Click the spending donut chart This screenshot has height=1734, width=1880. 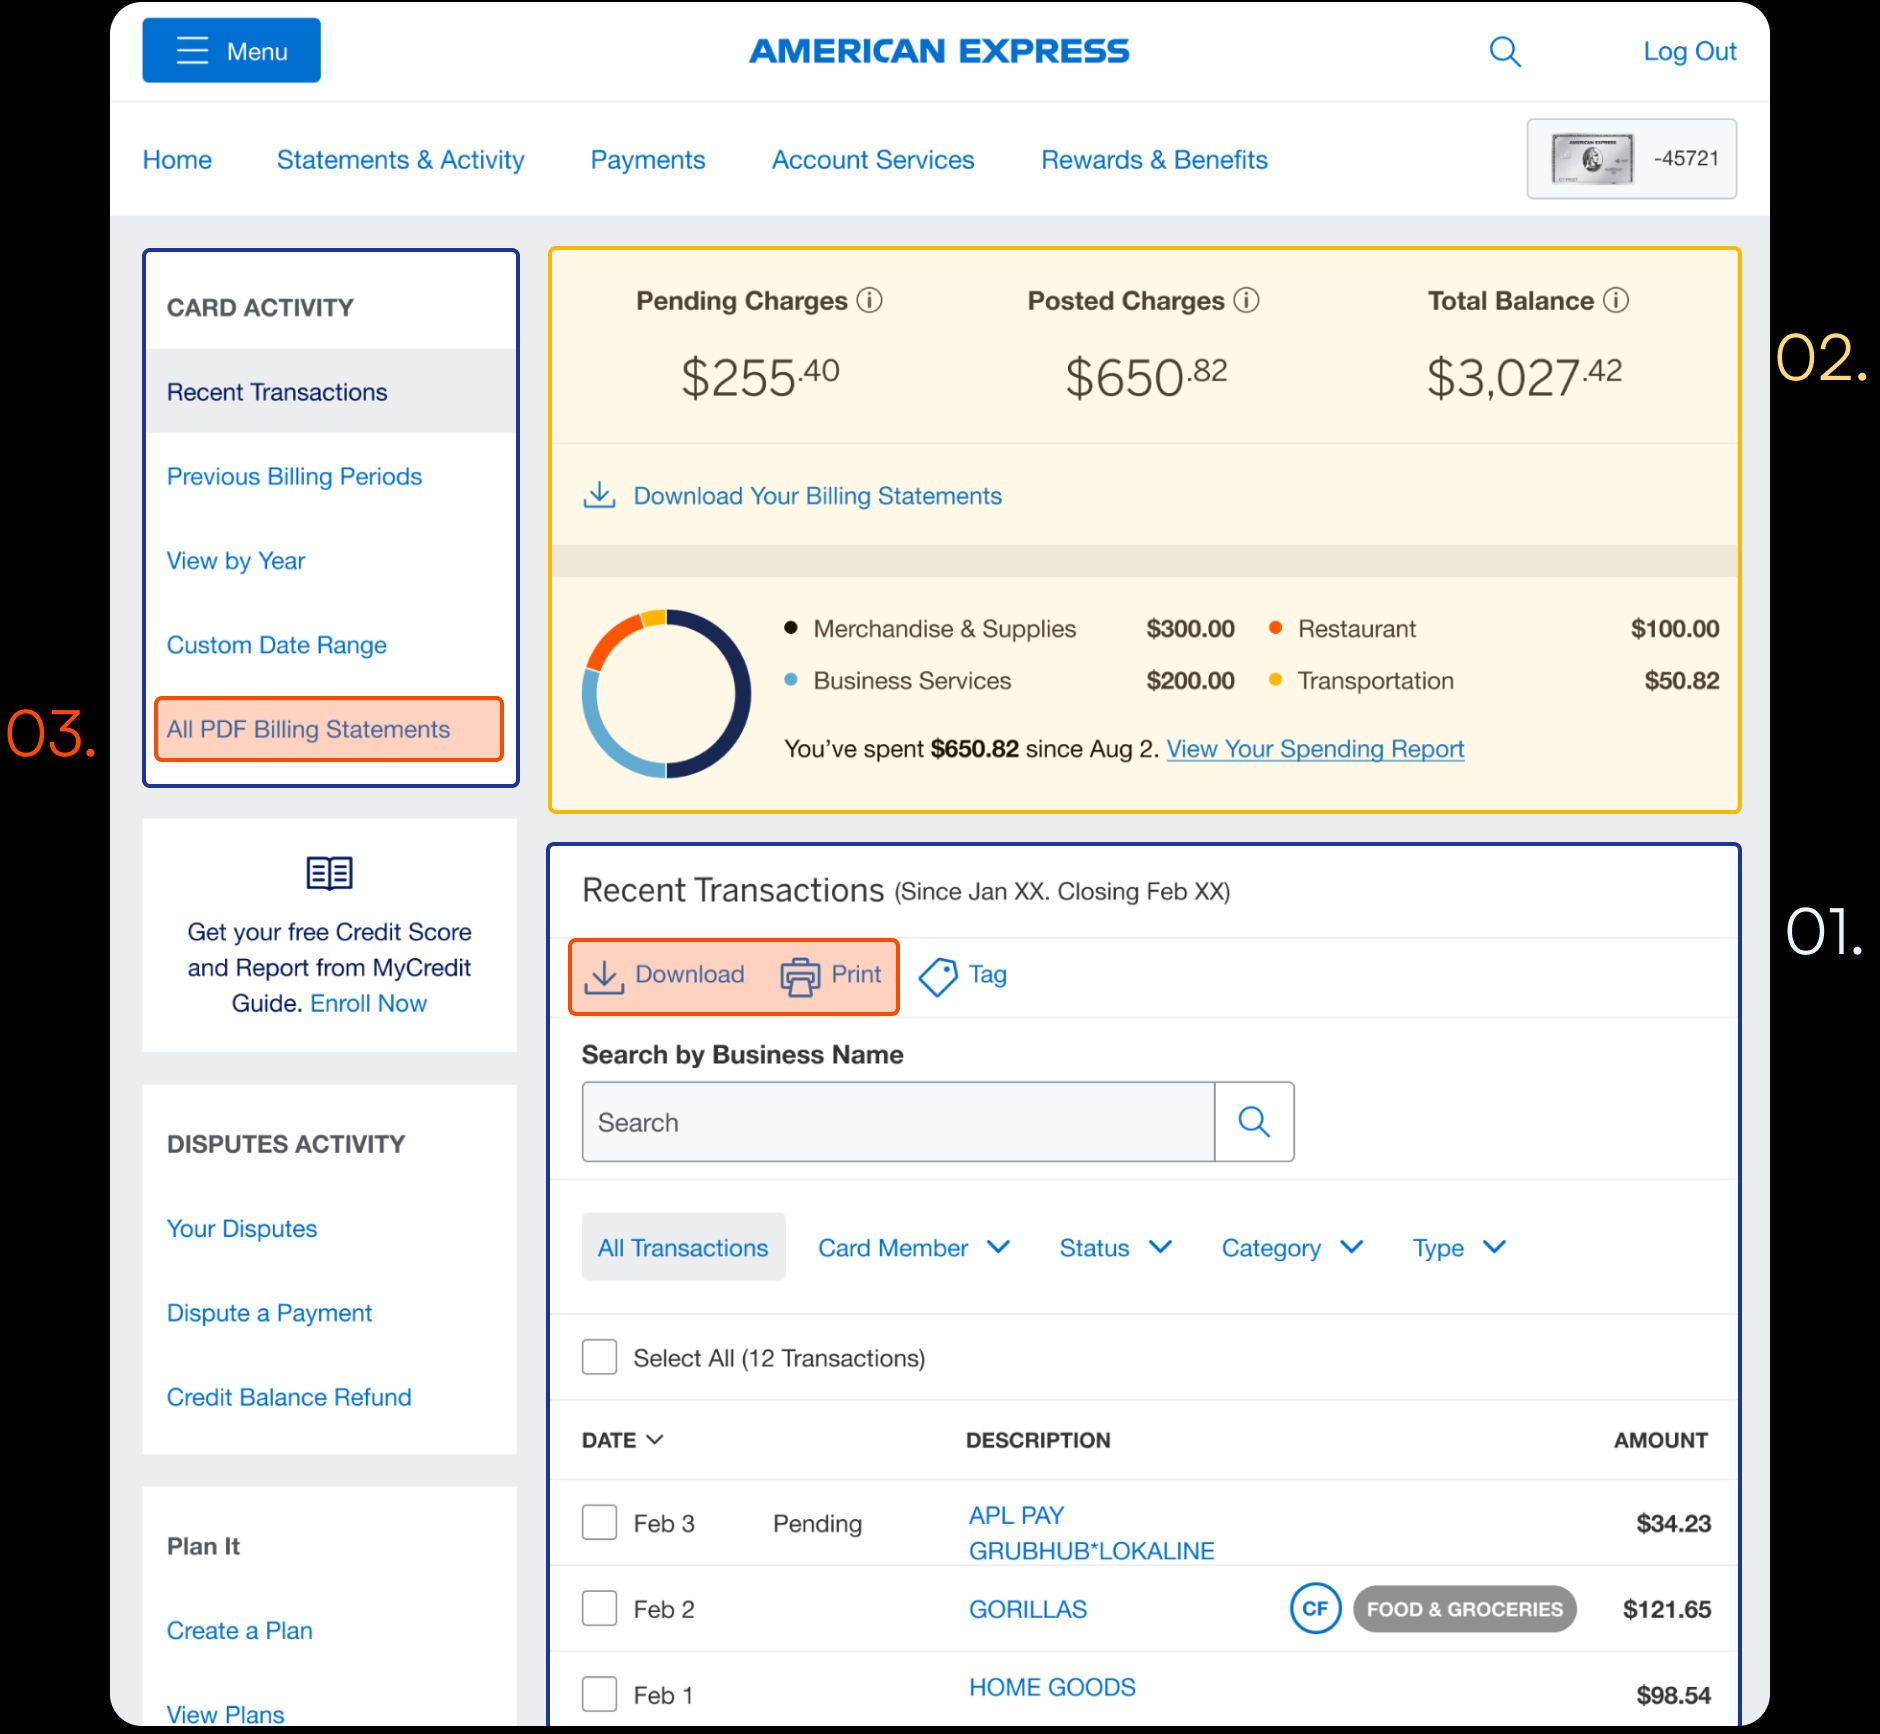coord(666,693)
